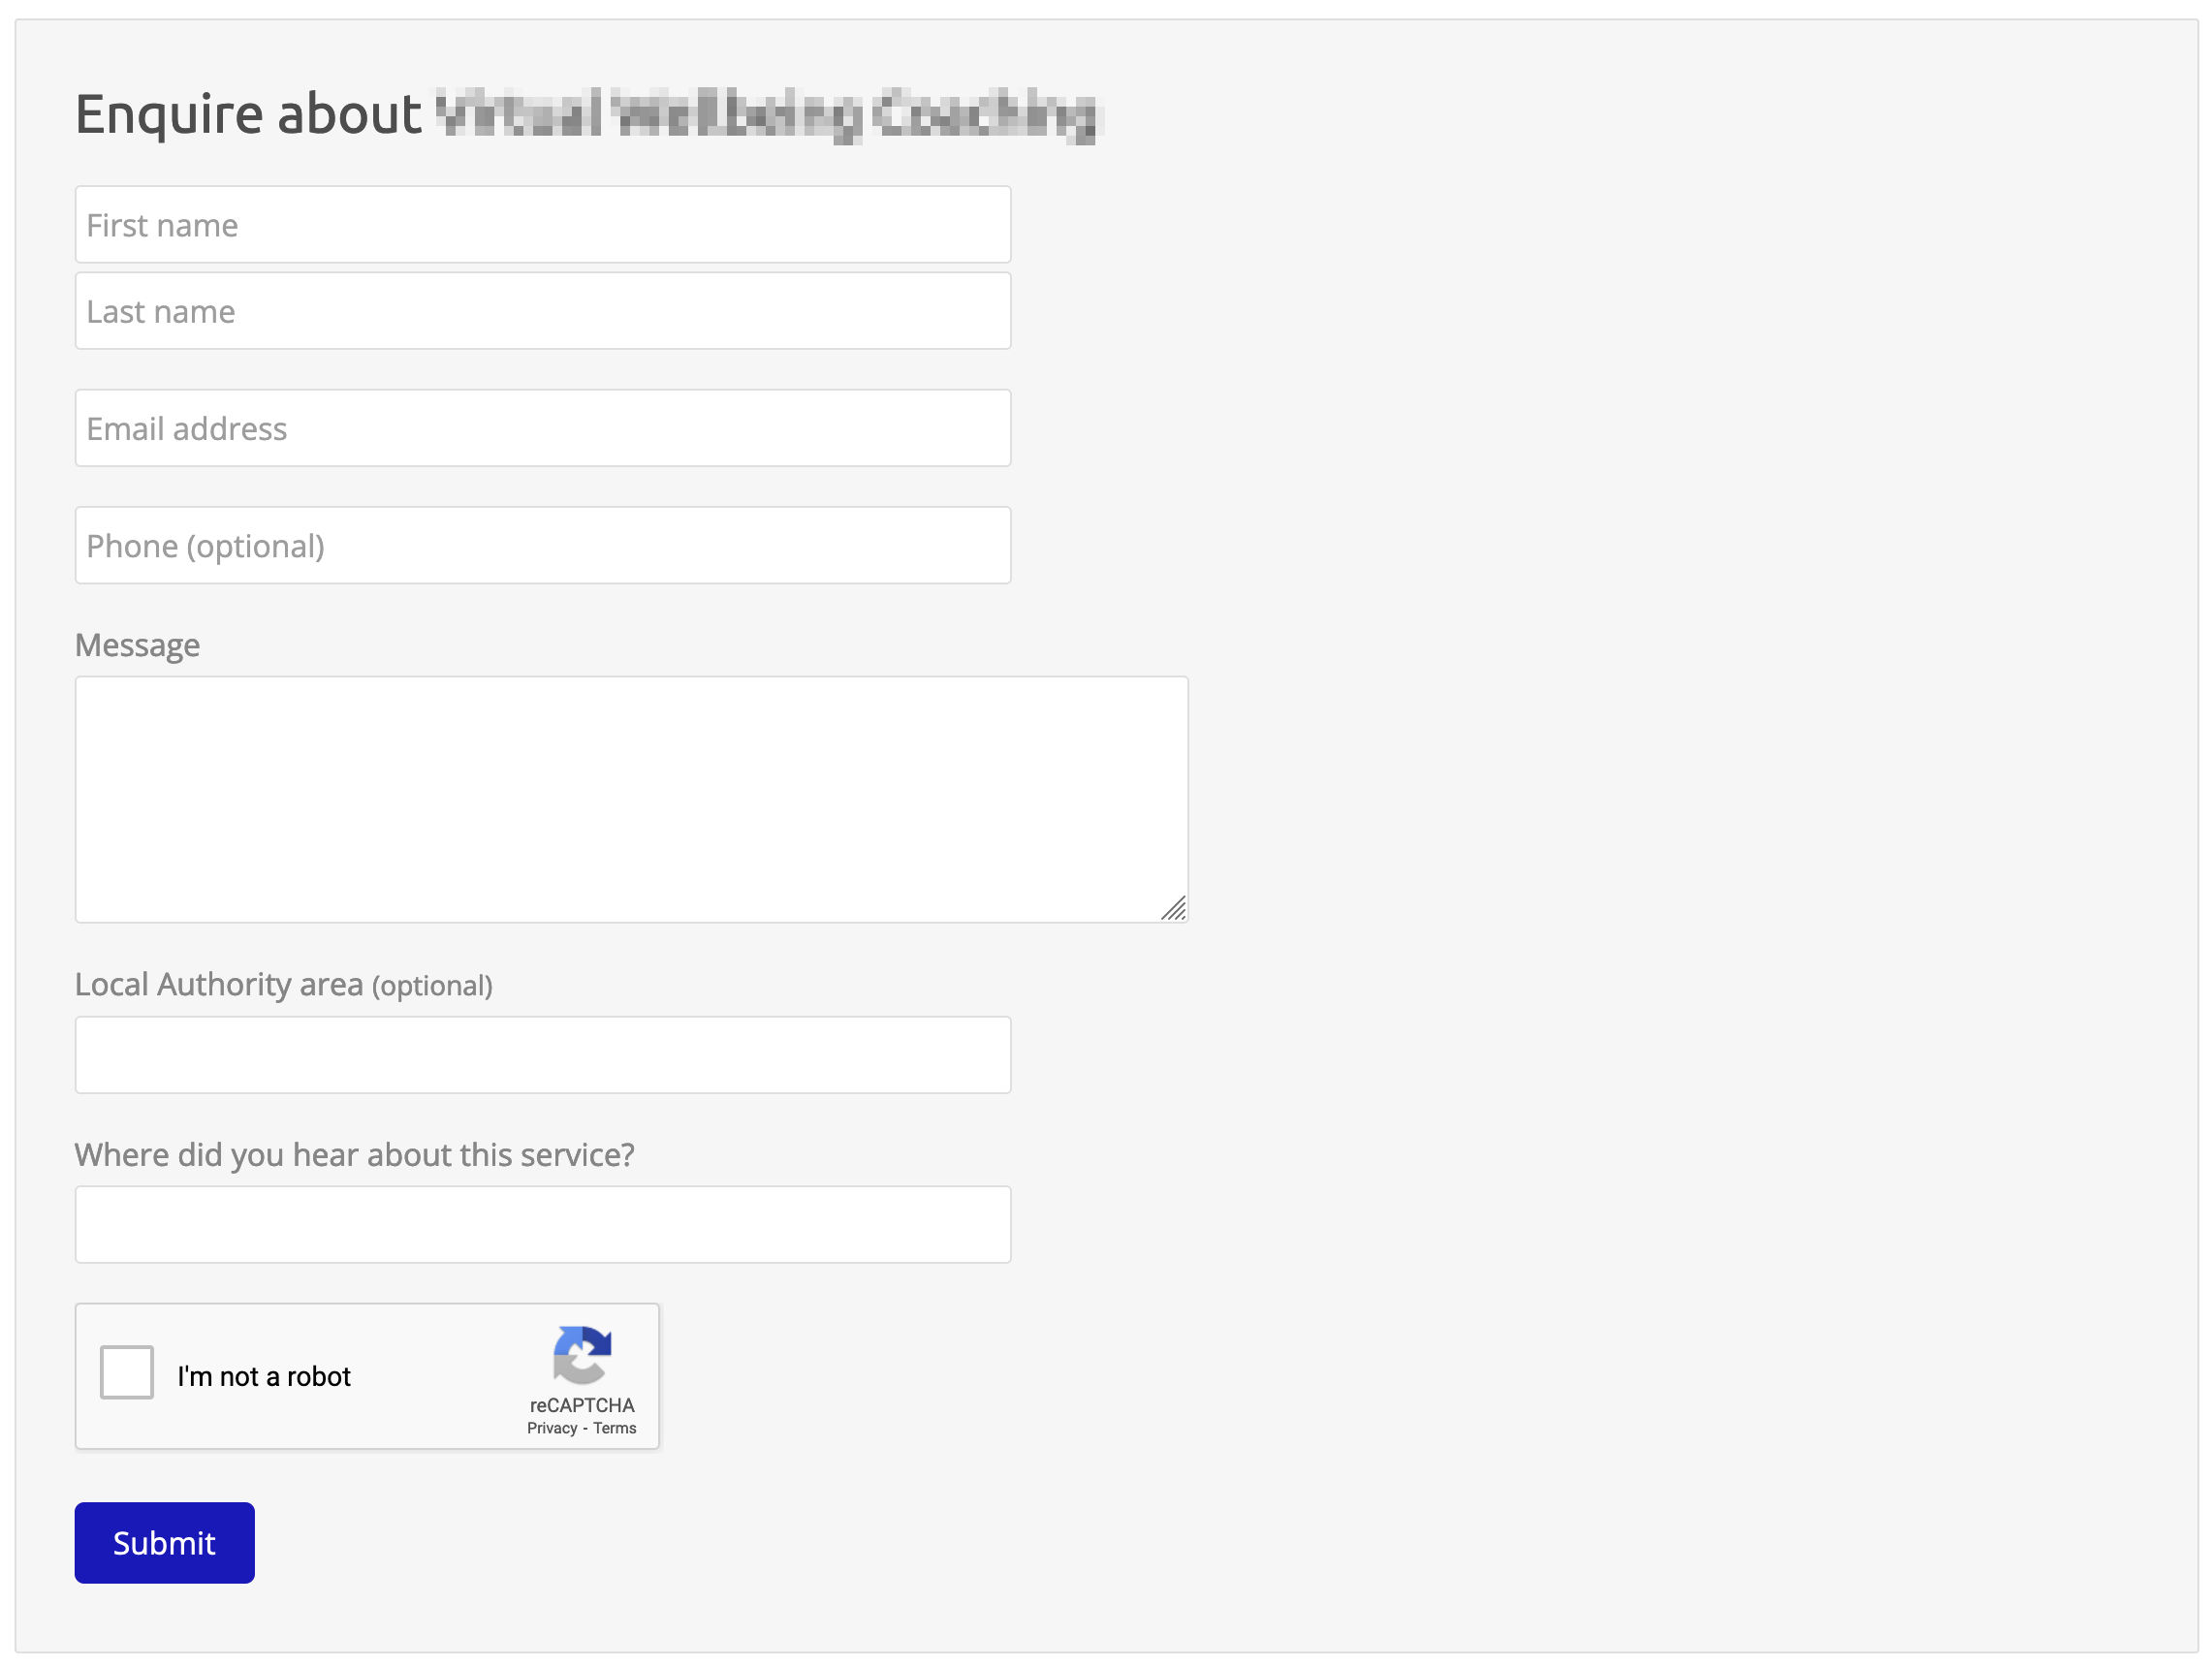Click the hear about this service input
The height and width of the screenshot is (1667, 2212).
(543, 1225)
